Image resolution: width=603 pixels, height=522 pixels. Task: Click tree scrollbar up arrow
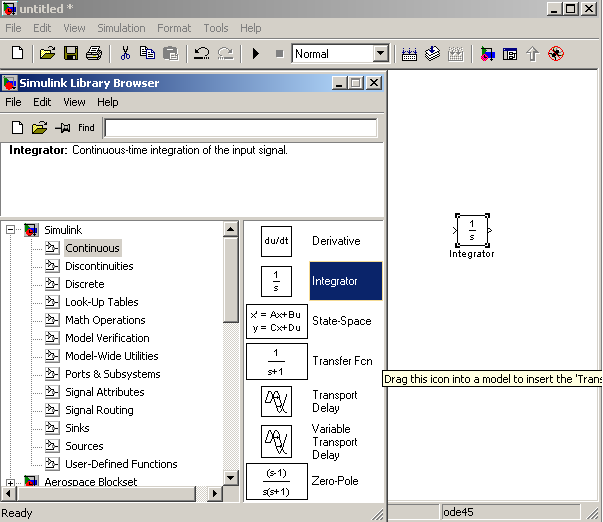pos(230,230)
